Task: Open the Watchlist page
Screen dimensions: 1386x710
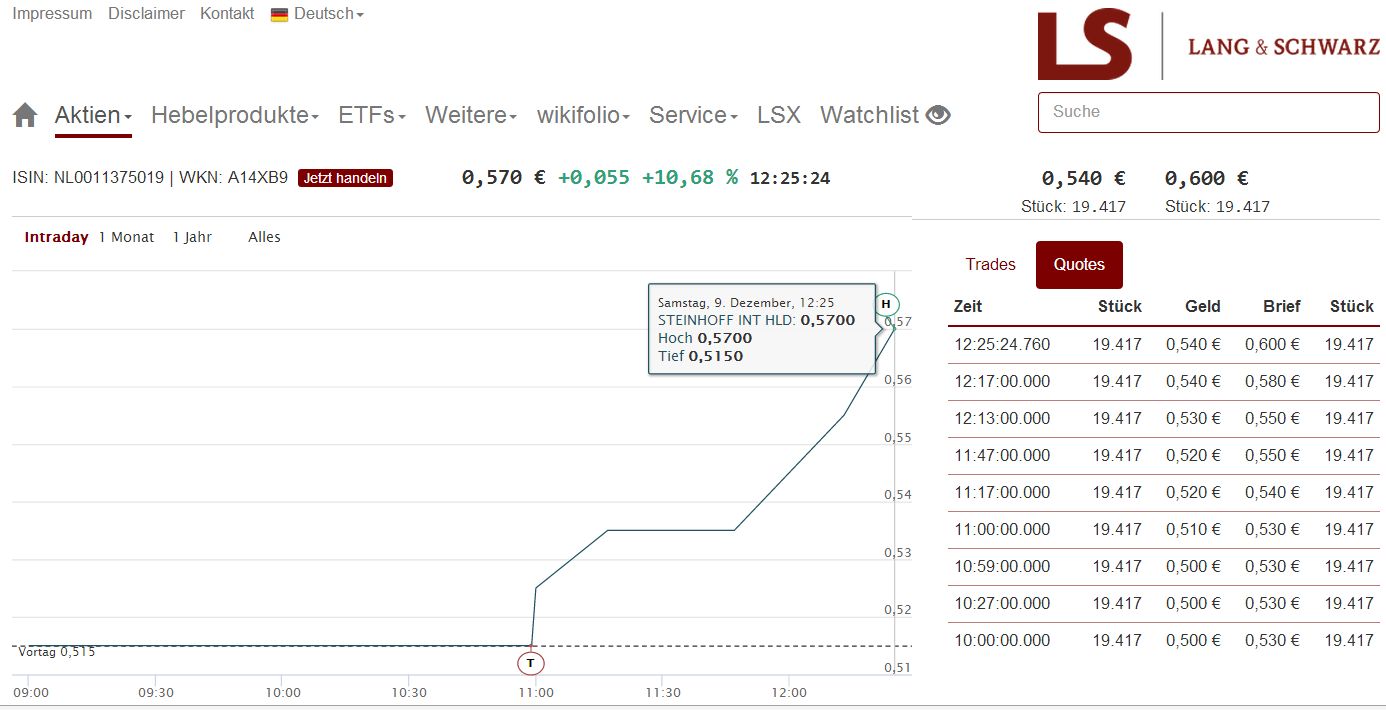Action: (869, 116)
